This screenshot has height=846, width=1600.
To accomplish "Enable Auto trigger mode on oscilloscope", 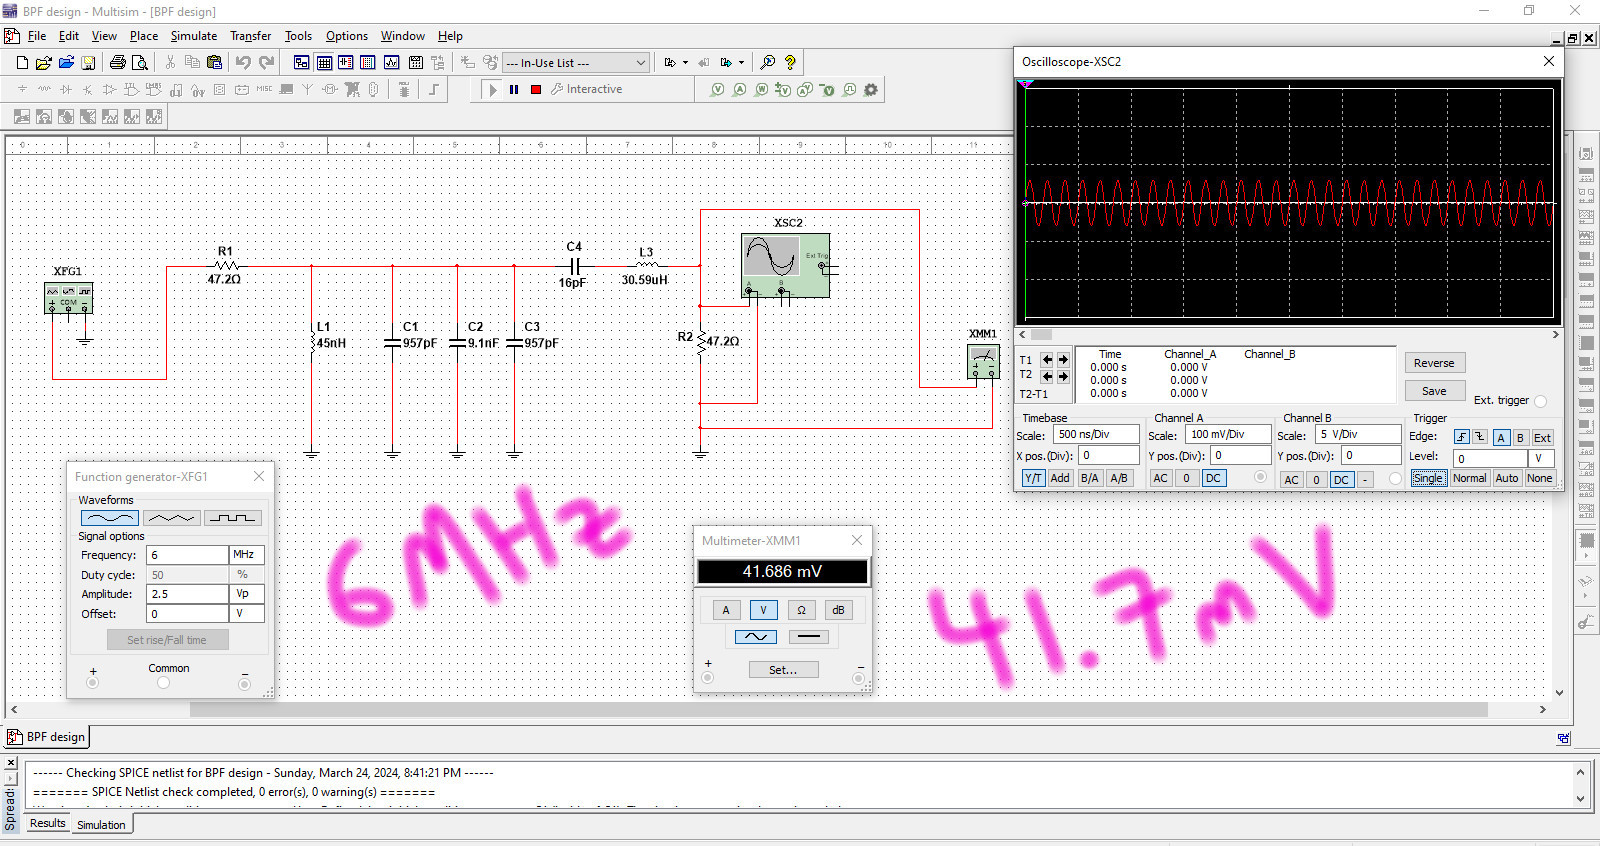I will (1506, 478).
